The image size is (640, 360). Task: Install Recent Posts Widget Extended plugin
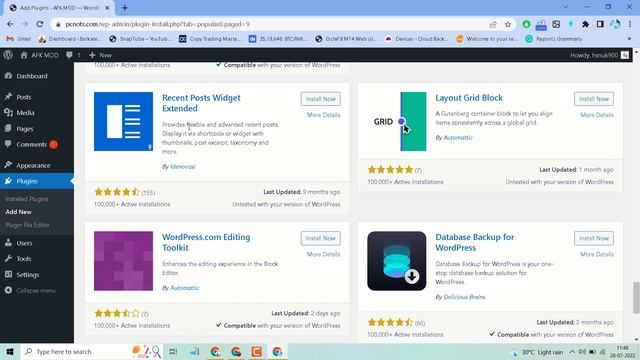point(320,99)
